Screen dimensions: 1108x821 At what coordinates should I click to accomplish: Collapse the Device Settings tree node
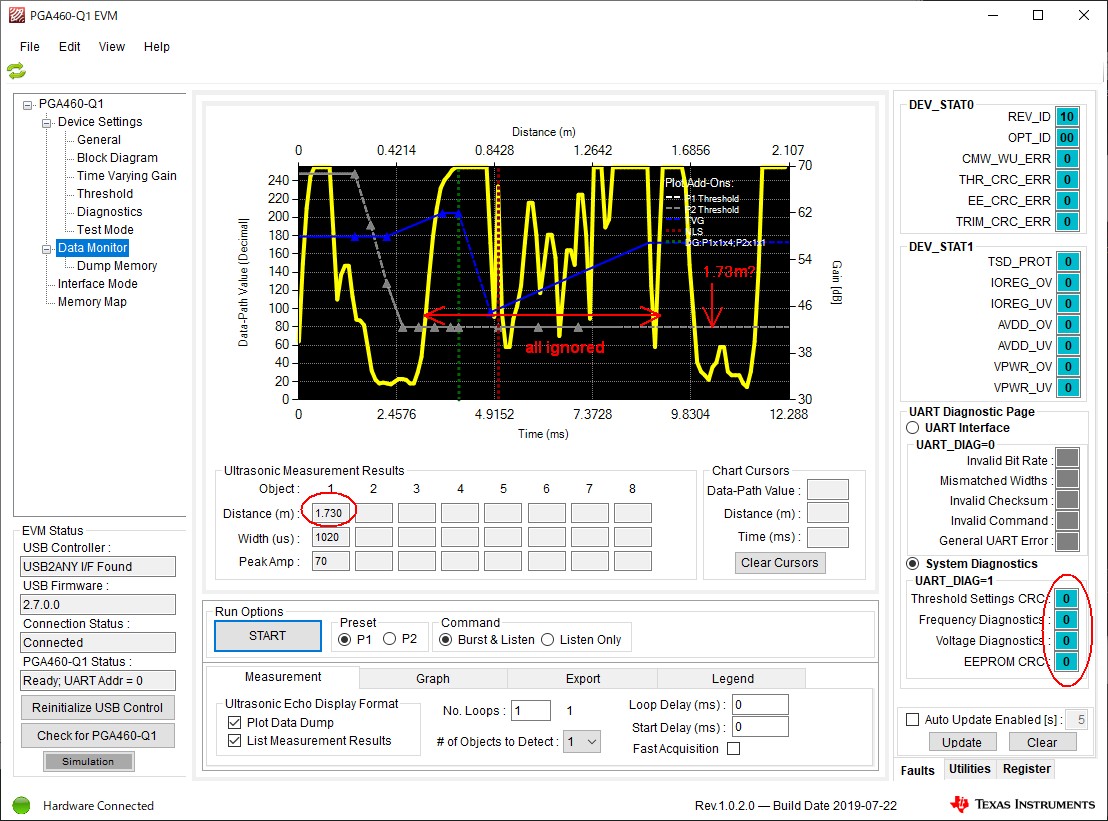(47, 123)
